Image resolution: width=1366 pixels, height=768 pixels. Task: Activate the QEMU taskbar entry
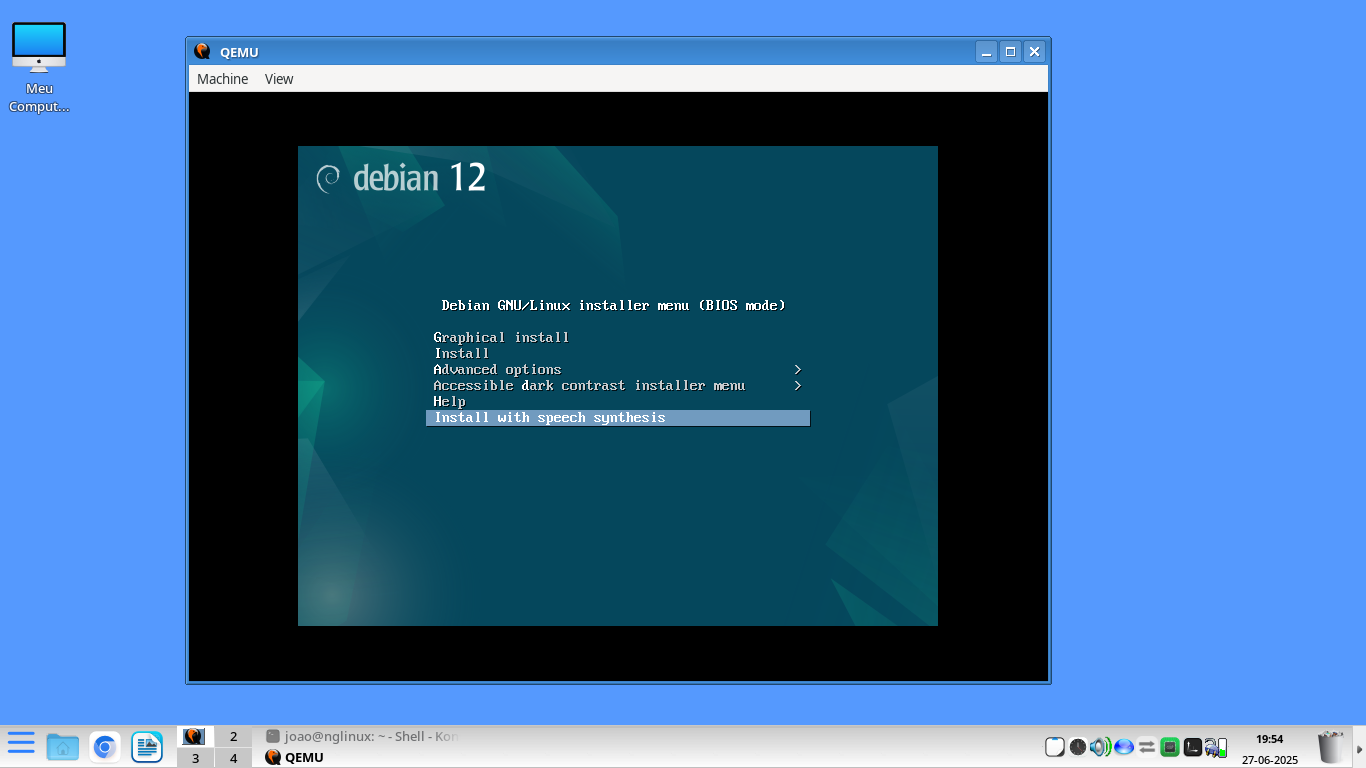295,757
